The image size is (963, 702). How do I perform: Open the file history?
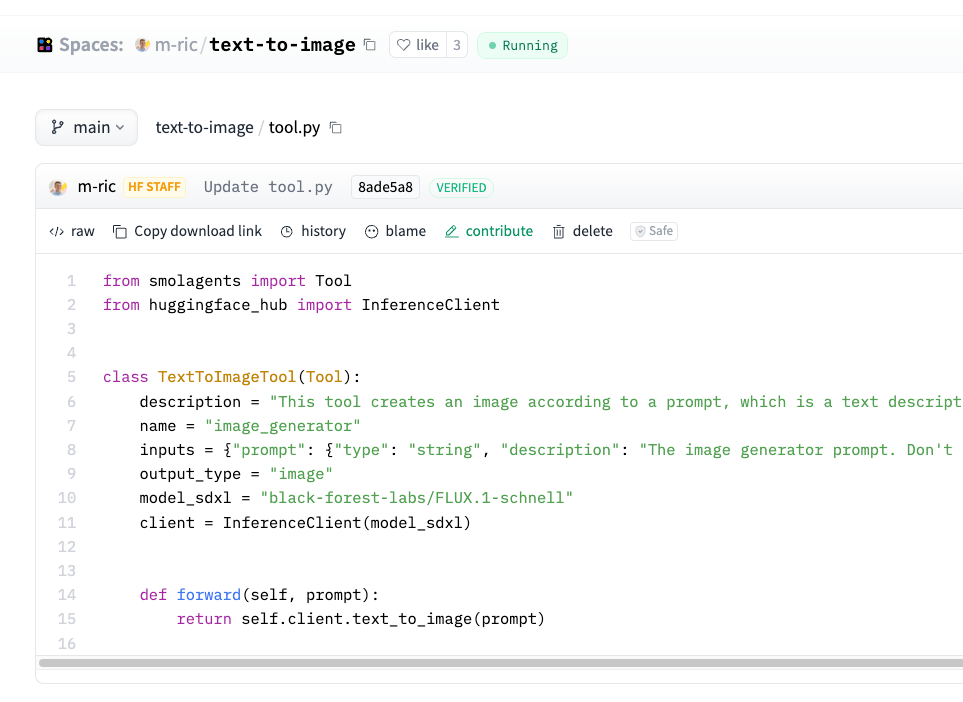point(313,231)
